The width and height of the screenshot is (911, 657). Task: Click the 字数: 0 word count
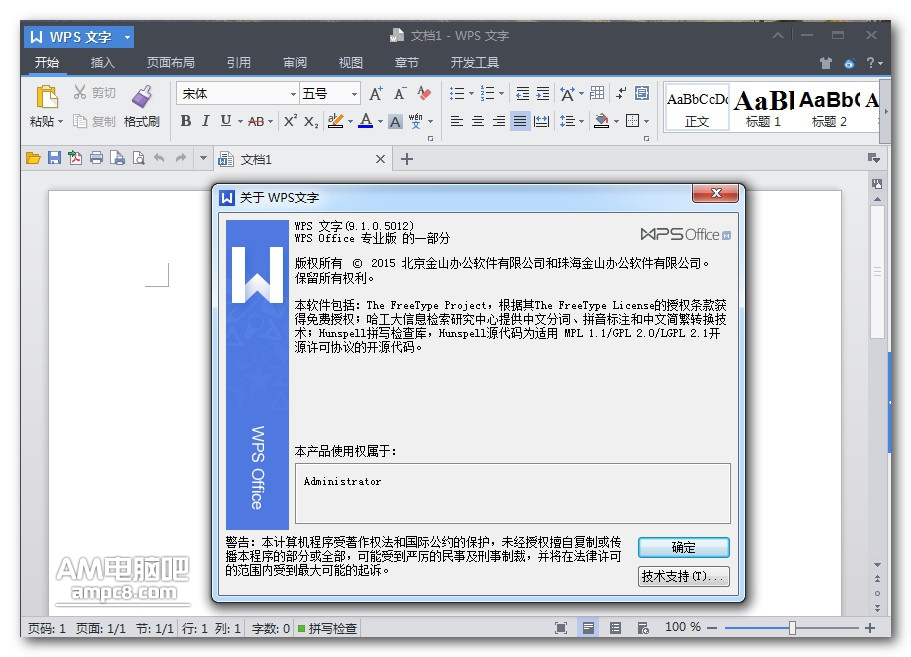pos(271,628)
